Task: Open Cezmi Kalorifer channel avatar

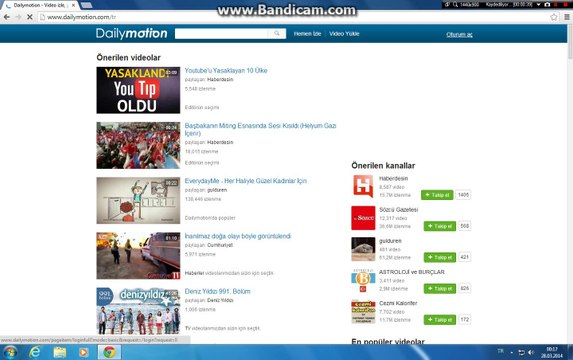Action: (x=363, y=311)
